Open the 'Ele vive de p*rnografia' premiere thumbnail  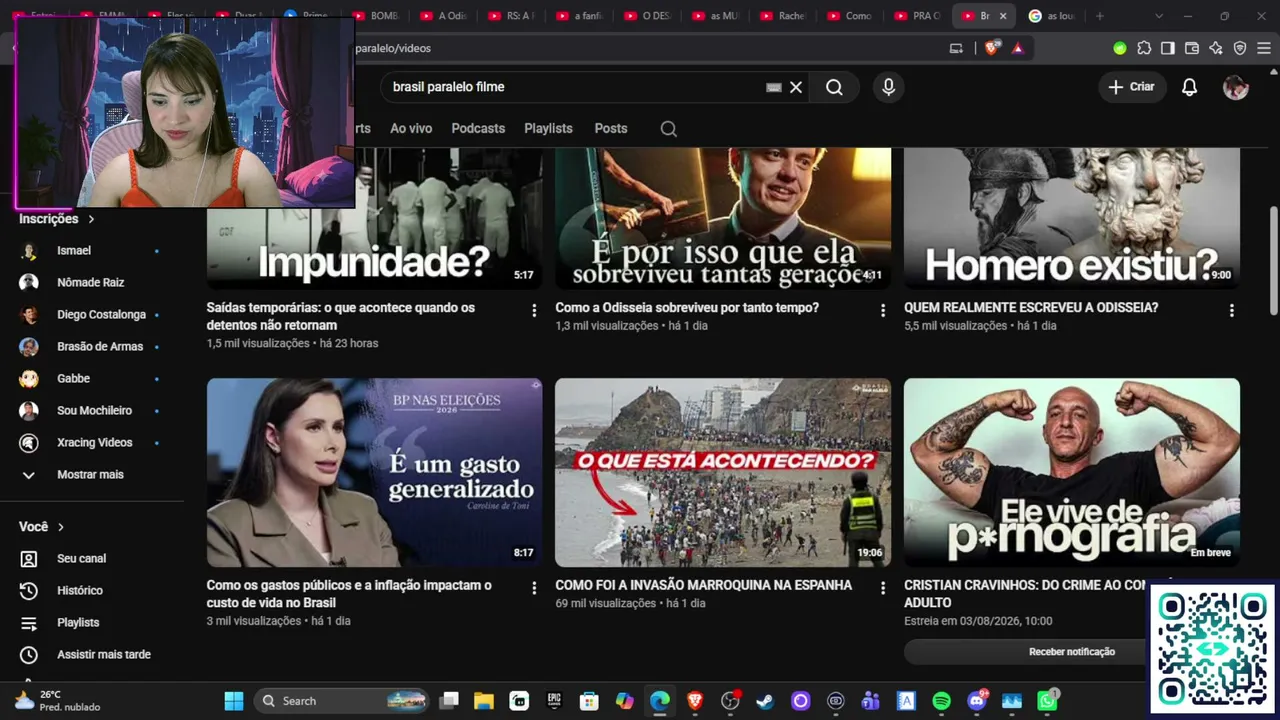[1072, 472]
